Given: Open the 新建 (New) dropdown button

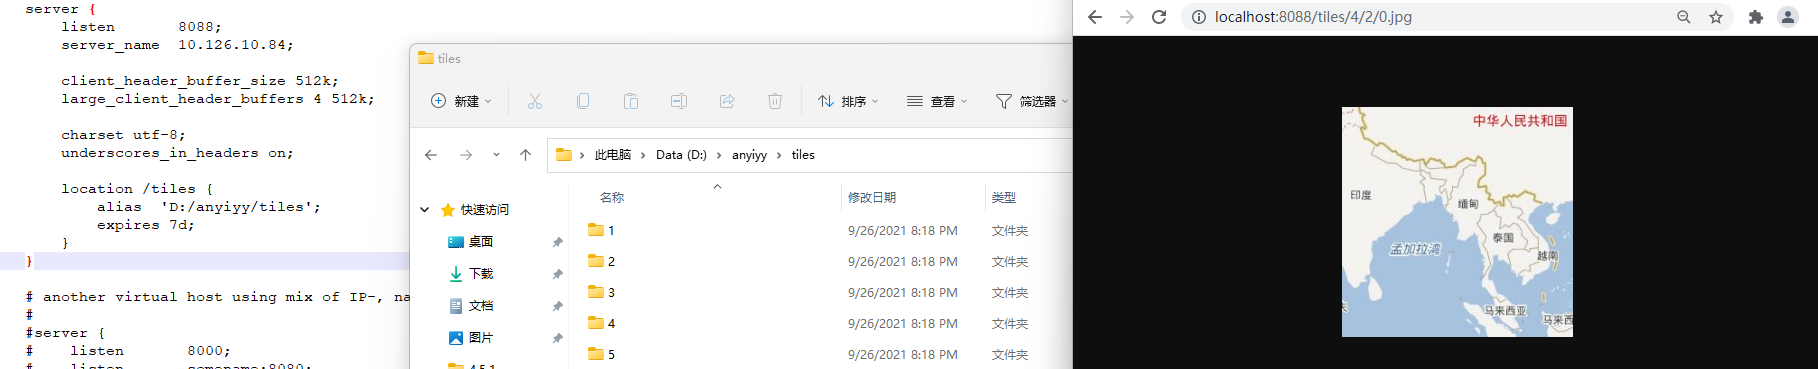Looking at the screenshot, I should 461,101.
